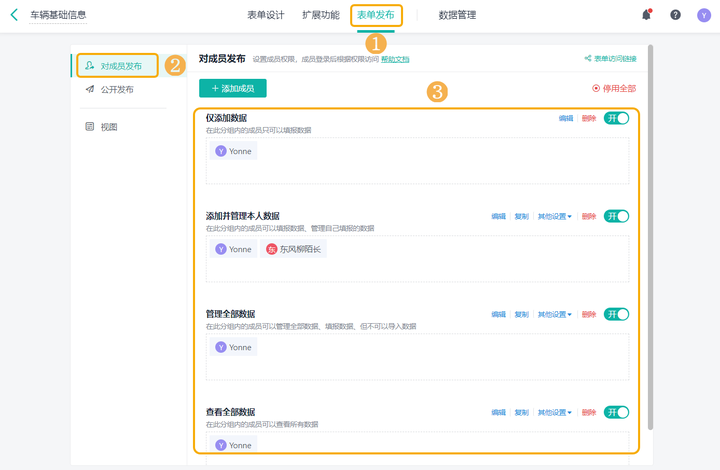Screen dimensions: 720x470
Task: Click the 表单访问链接 share icon
Action: coord(588,59)
